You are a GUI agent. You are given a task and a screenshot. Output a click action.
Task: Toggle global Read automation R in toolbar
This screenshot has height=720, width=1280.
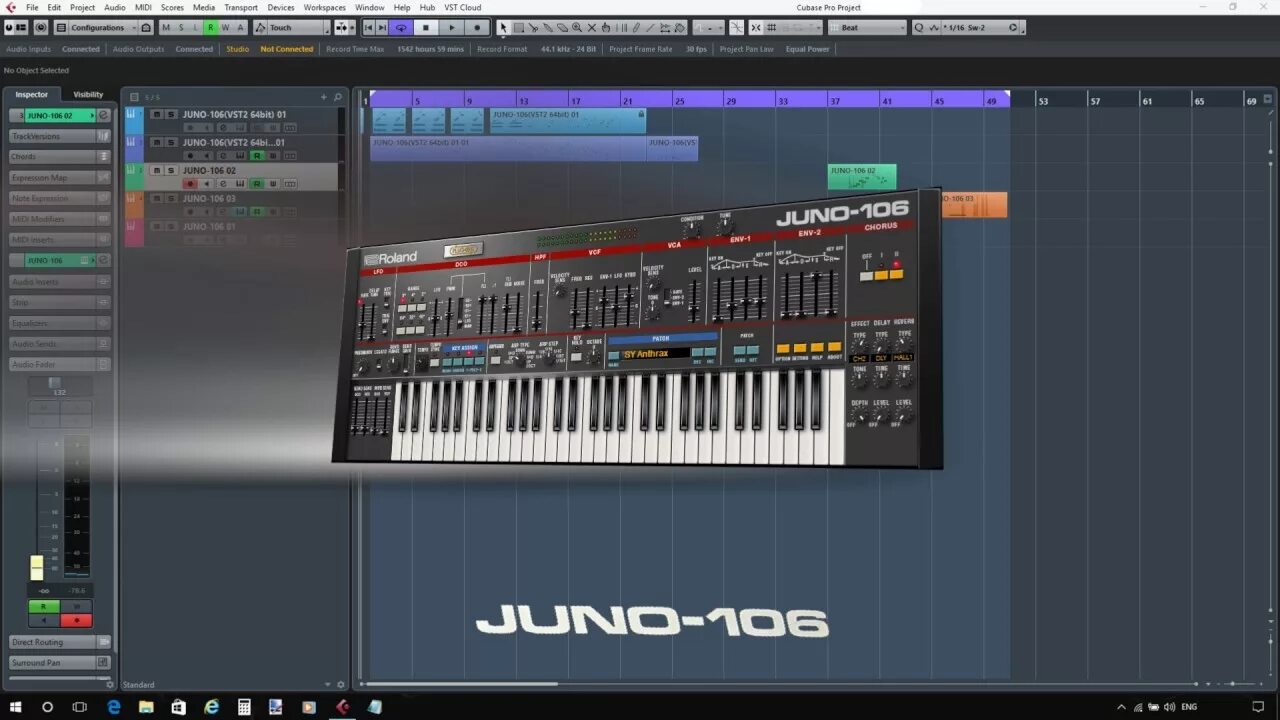[x=210, y=27]
